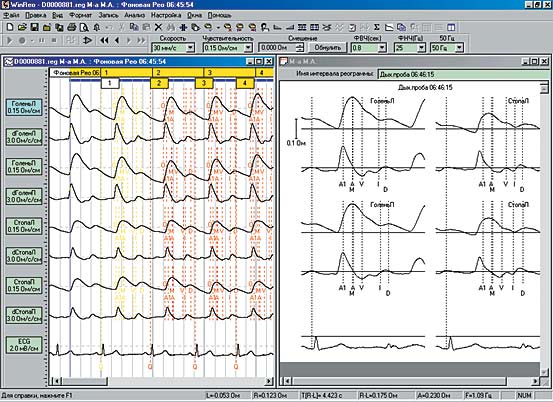This screenshot has height=402, width=553.
Task: Click the Print icon in toolbar
Action: (72, 27)
